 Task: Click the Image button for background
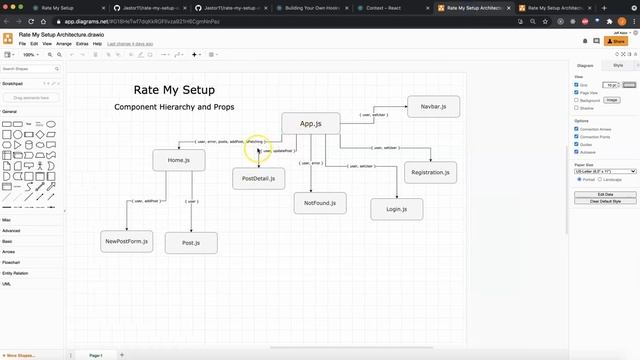[x=611, y=100]
